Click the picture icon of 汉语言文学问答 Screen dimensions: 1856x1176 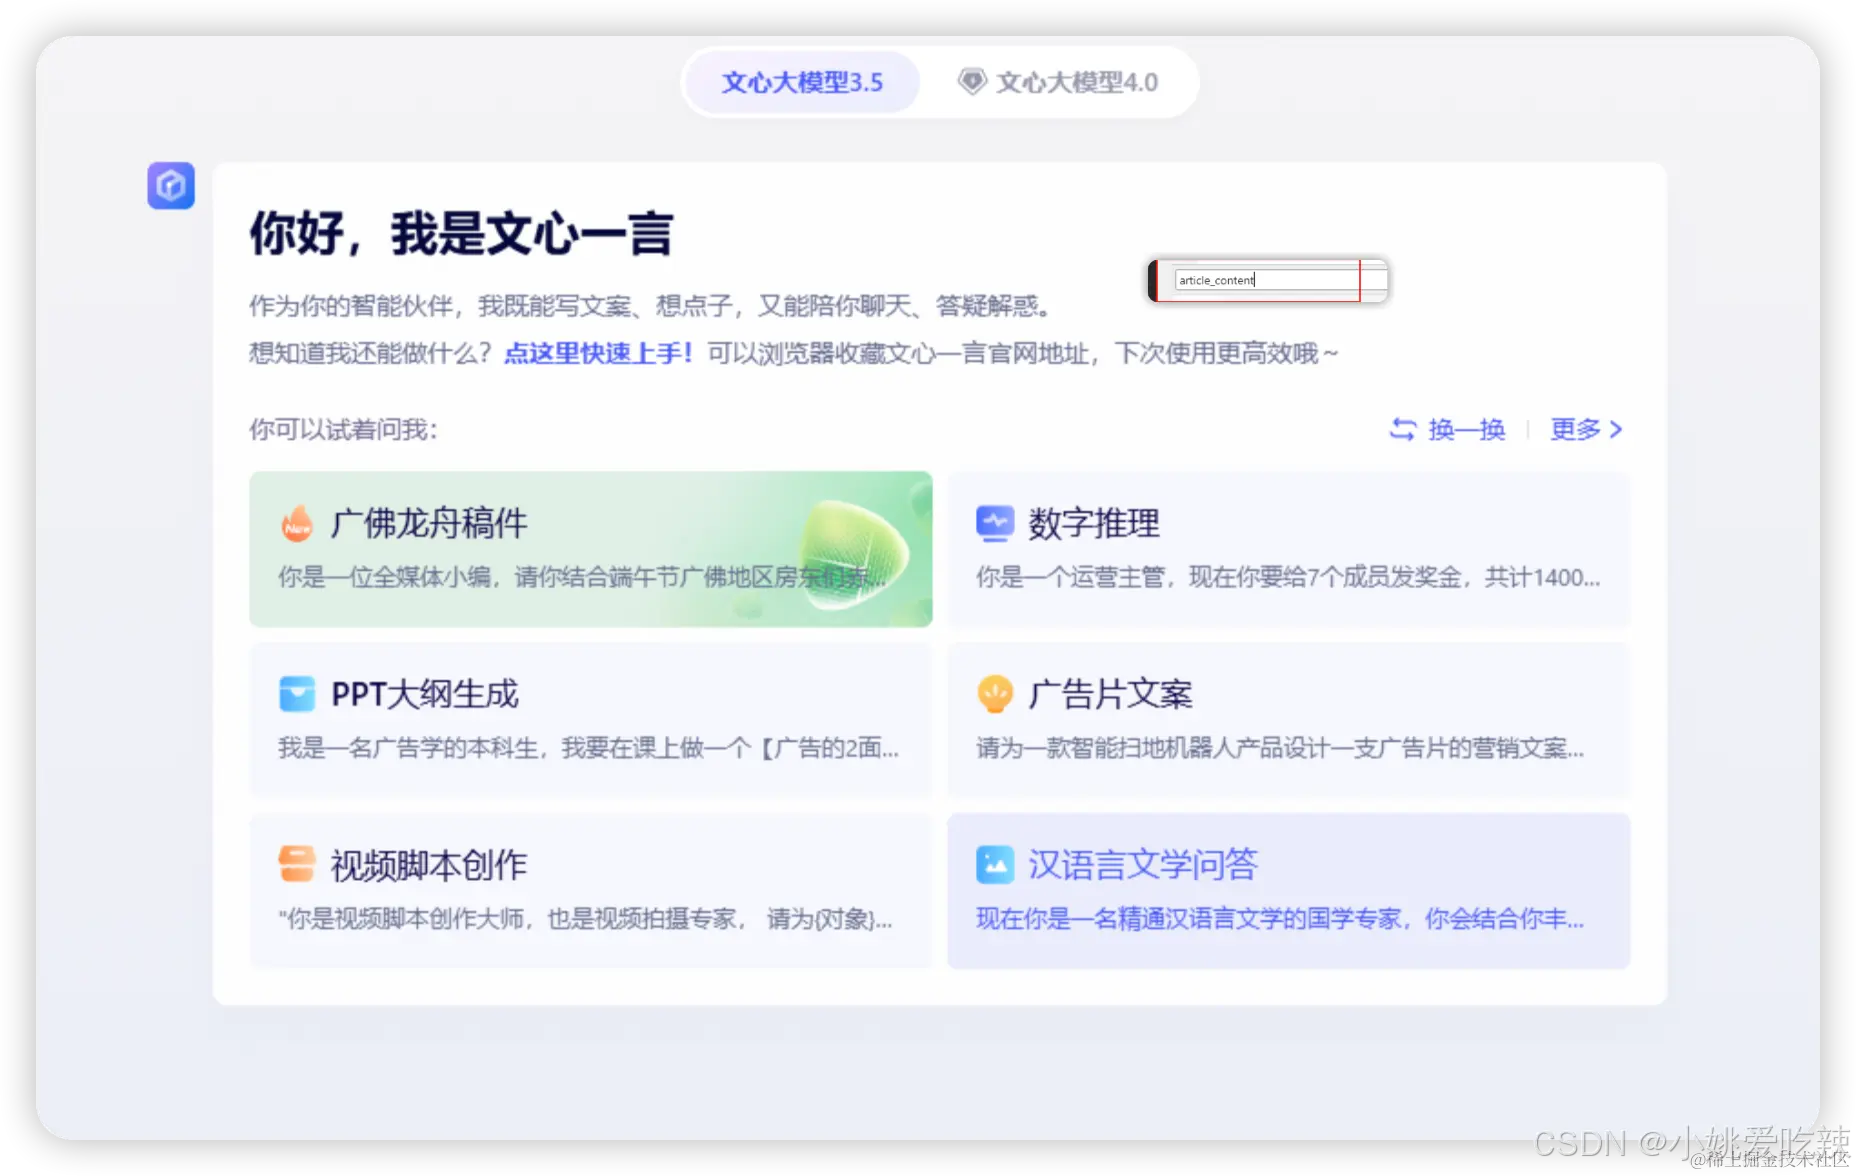[x=995, y=865]
